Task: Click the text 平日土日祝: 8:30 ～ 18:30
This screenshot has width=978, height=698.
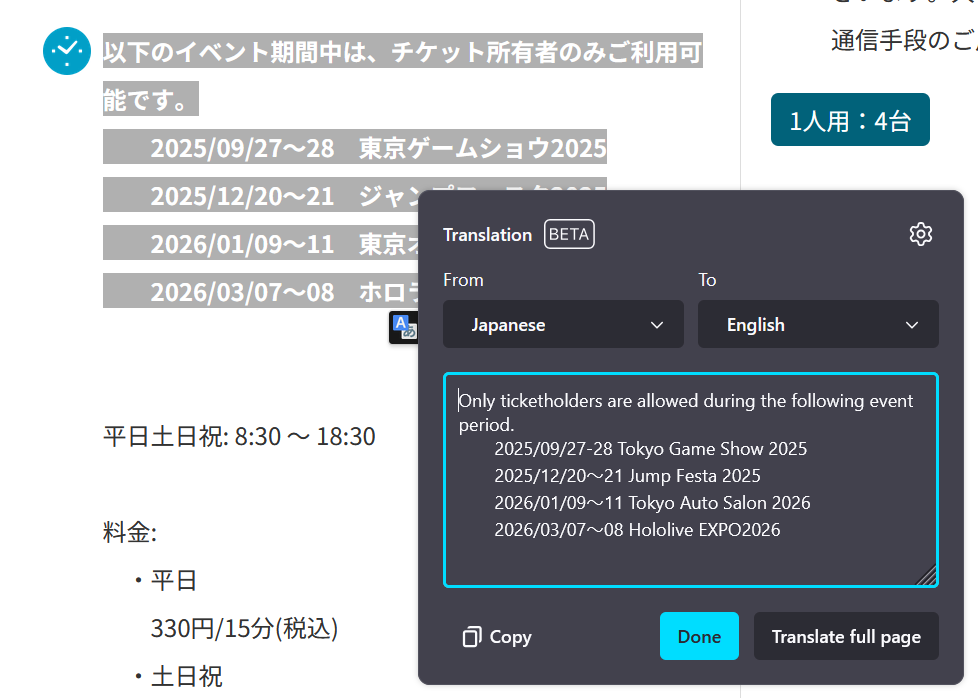Action: point(240,436)
